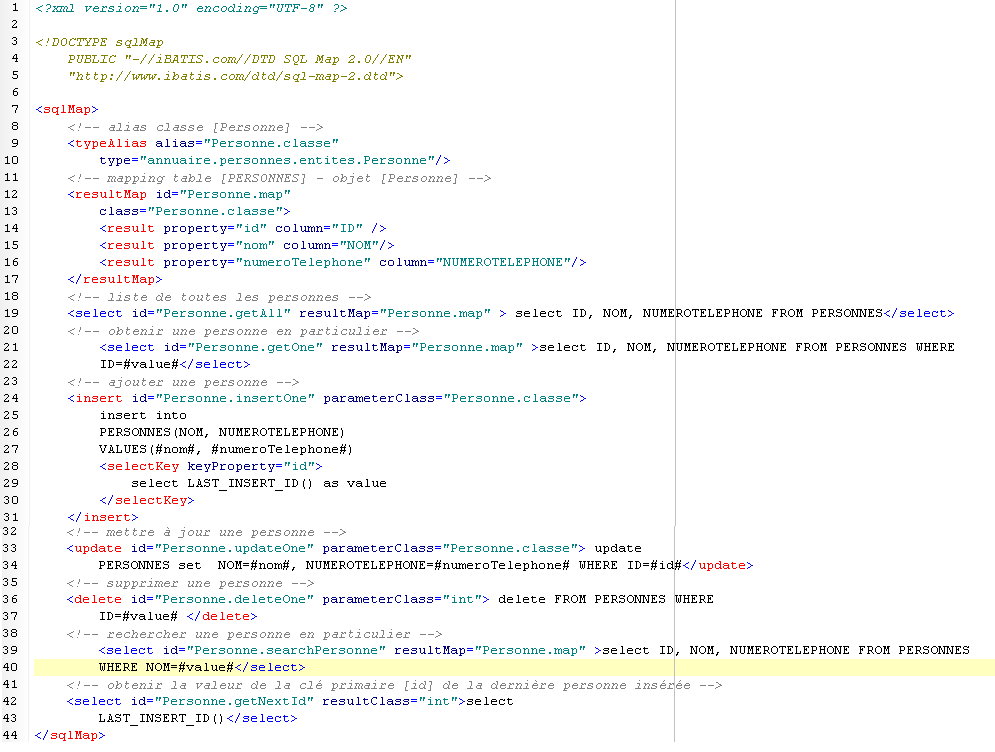Click 'WHERE NOM=#value#' on highlighted line 40
995x752 pixels.
tap(166, 668)
